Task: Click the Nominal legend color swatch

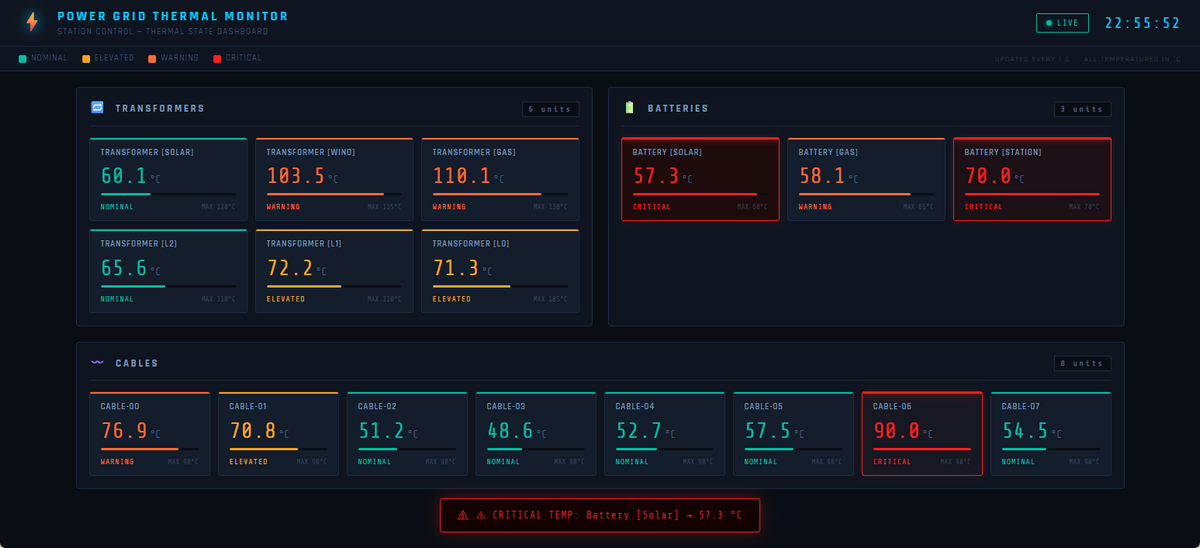Action: point(23,58)
